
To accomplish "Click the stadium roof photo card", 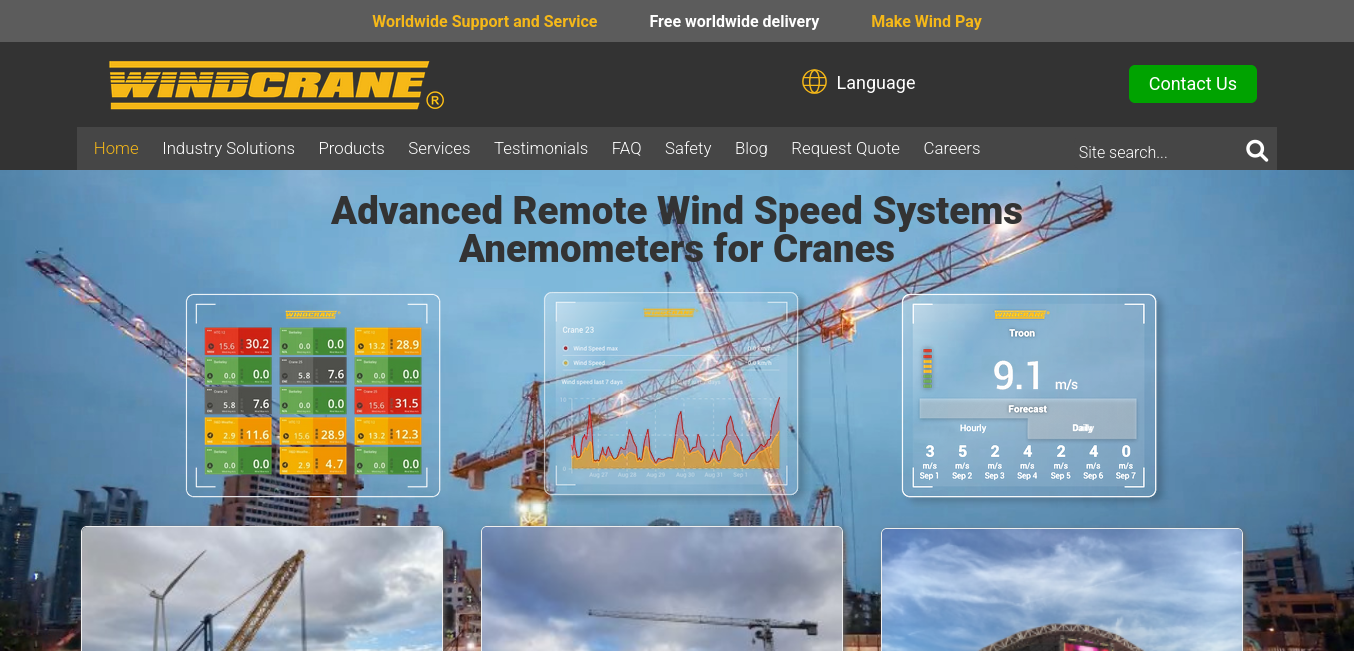I will click(1062, 589).
